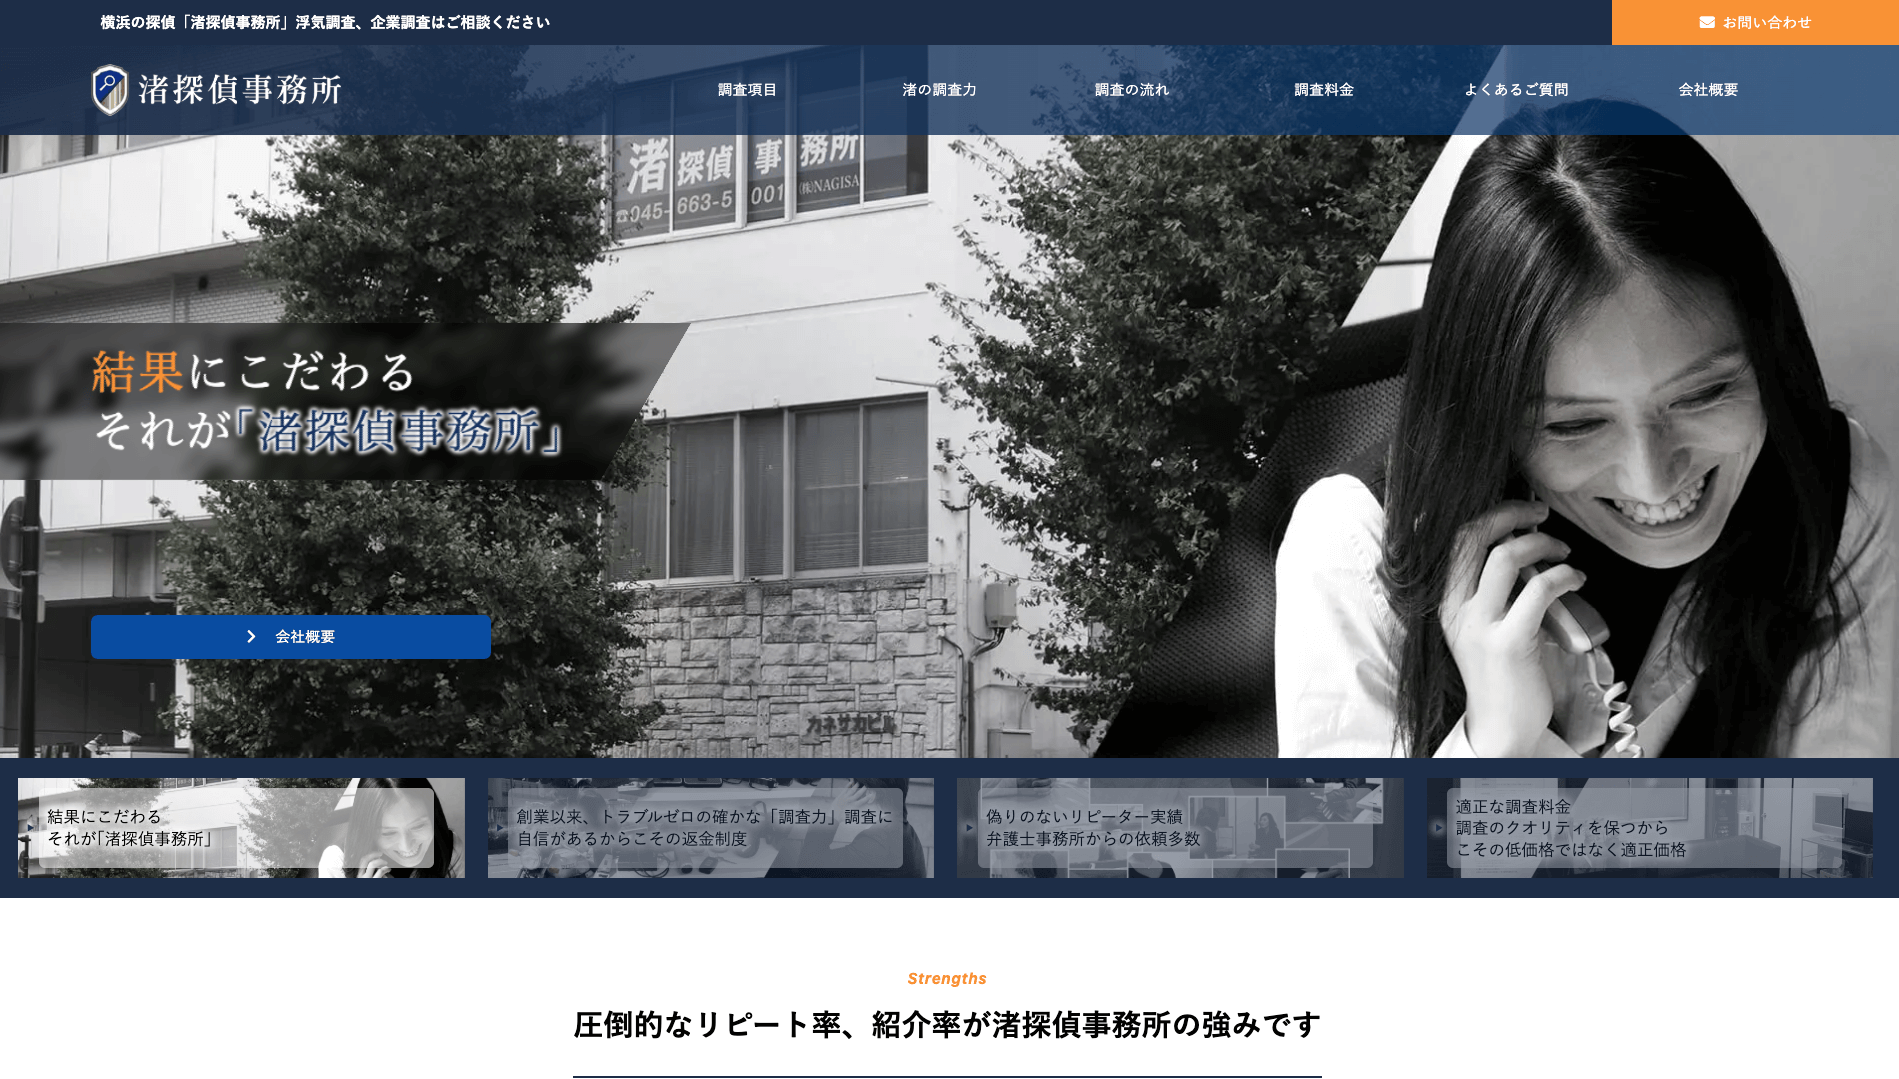Select 調査料金 in the header navigation
The width and height of the screenshot is (1899, 1079).
coord(1324,90)
